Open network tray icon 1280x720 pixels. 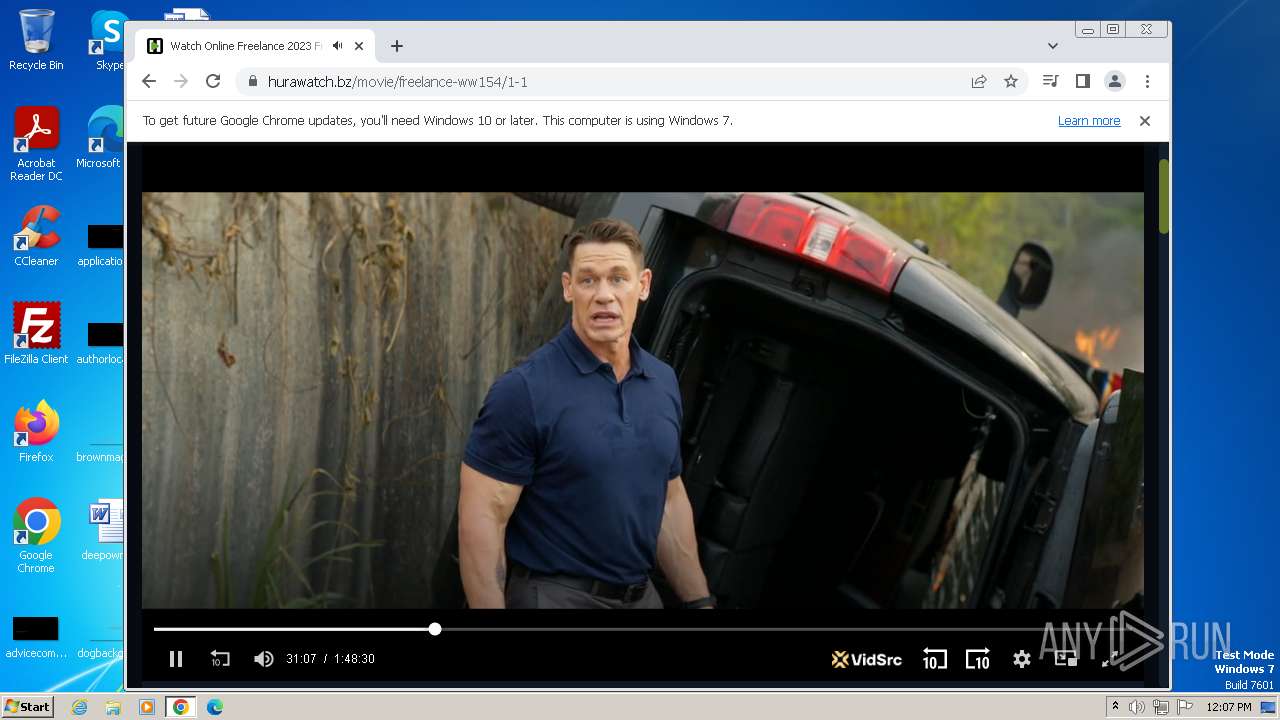point(1161,707)
